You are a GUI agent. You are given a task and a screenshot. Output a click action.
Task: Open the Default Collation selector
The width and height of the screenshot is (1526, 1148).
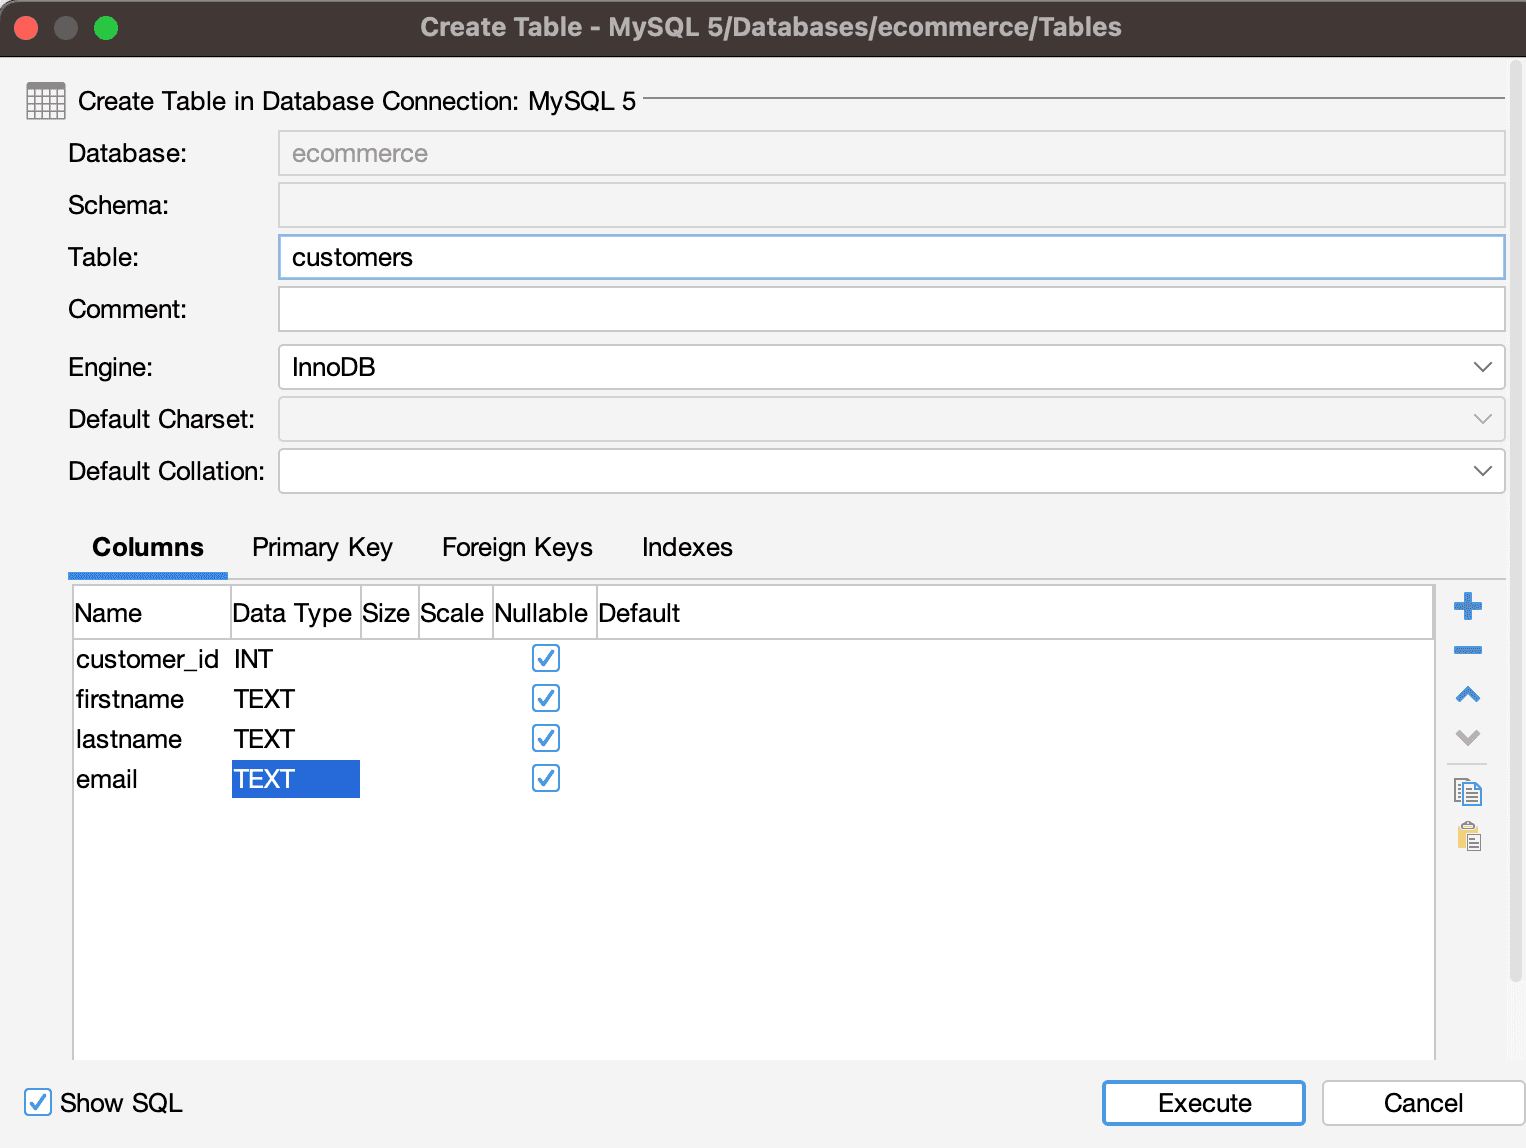[1483, 471]
